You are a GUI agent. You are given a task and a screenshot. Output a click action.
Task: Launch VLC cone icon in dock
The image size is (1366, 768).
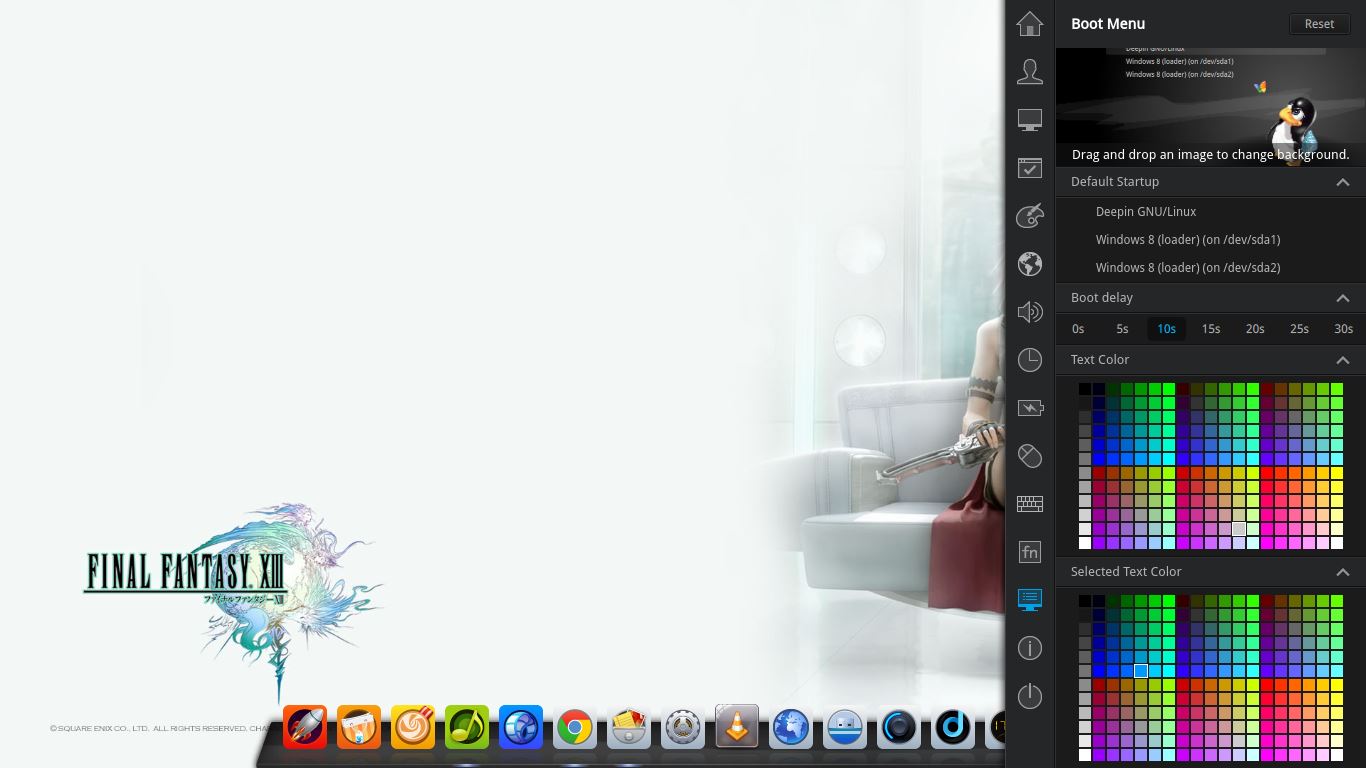tap(737, 727)
